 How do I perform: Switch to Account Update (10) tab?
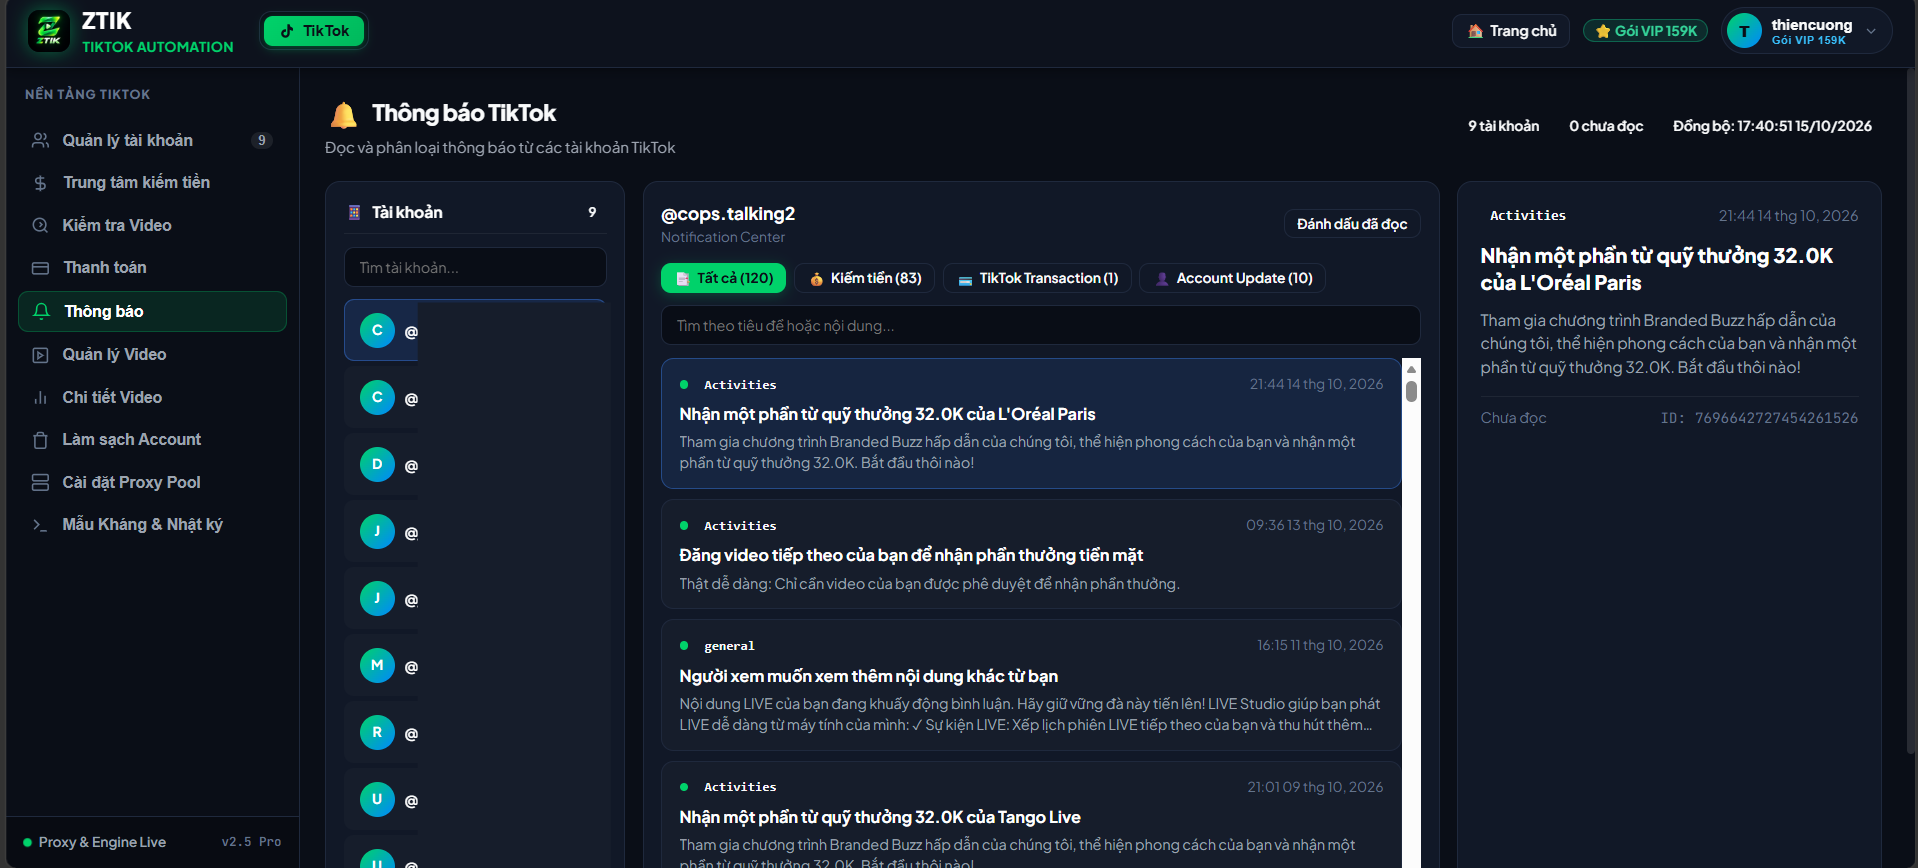pos(1233,278)
